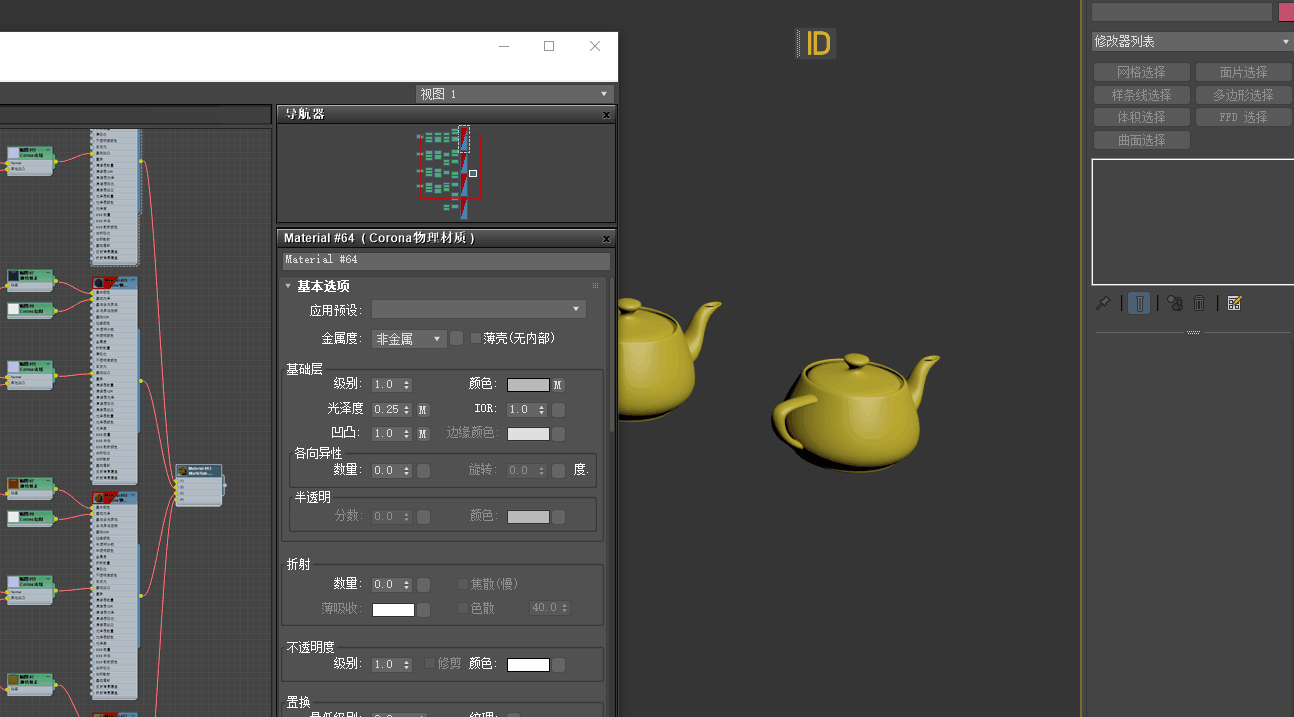The height and width of the screenshot is (717, 1294).
Task: Toggle show end result icon
Action: pos(1139,303)
